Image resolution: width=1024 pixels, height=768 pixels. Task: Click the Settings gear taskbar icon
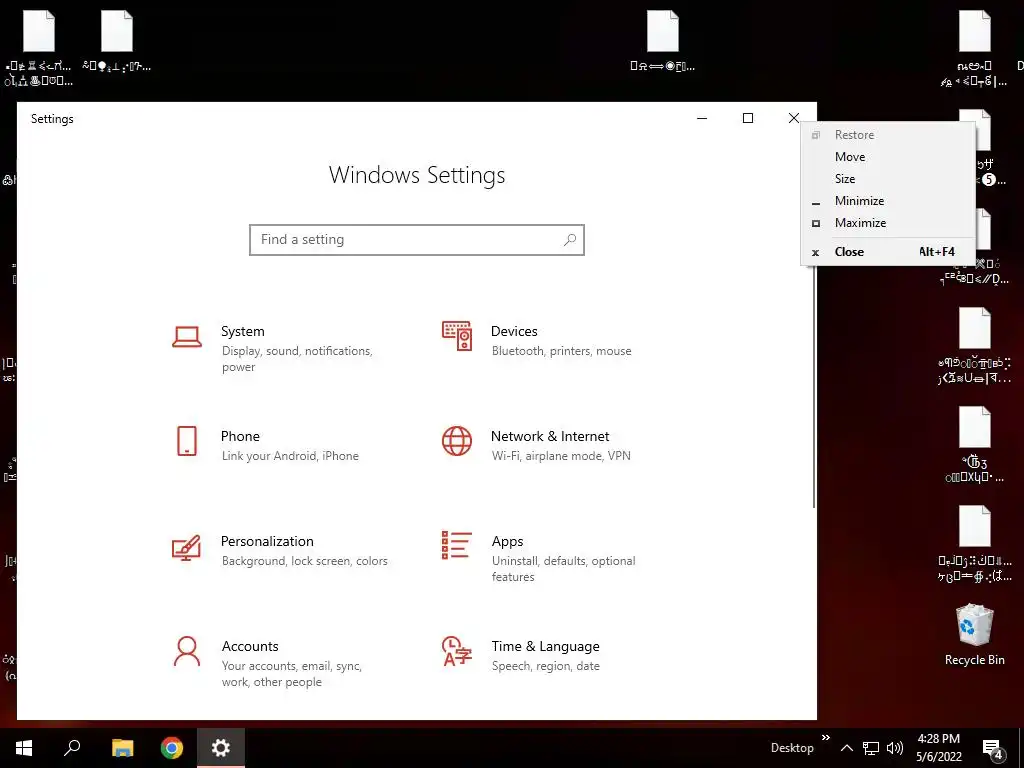(x=221, y=748)
